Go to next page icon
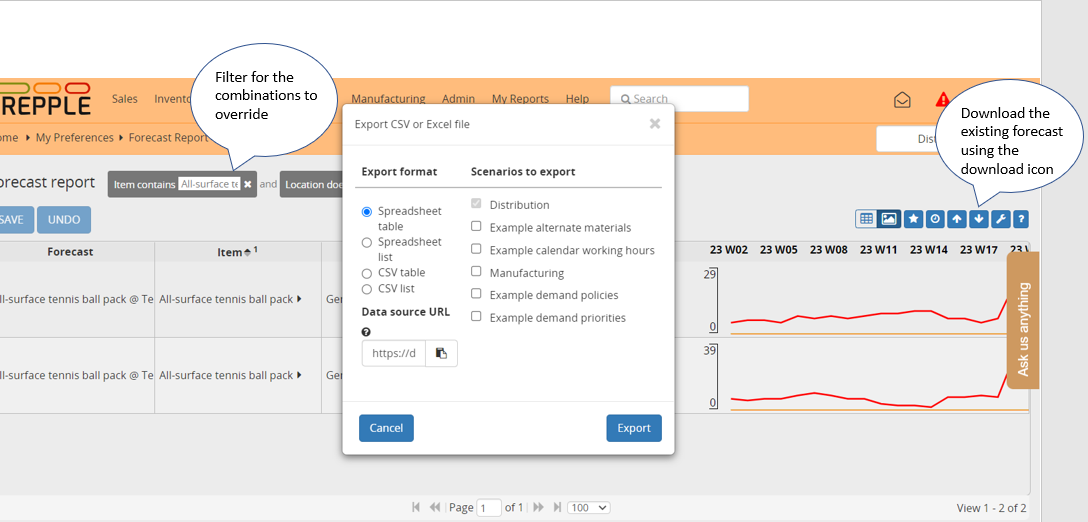Image resolution: width=1088 pixels, height=522 pixels. (538, 507)
